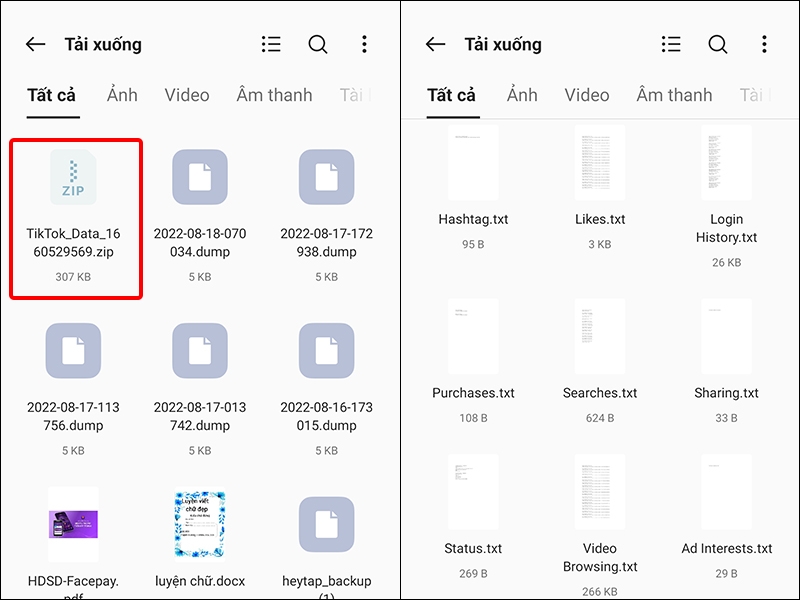Image resolution: width=800 pixels, height=600 pixels.
Task: Open 2022-08-17-172938.dump file icon
Action: (327, 177)
